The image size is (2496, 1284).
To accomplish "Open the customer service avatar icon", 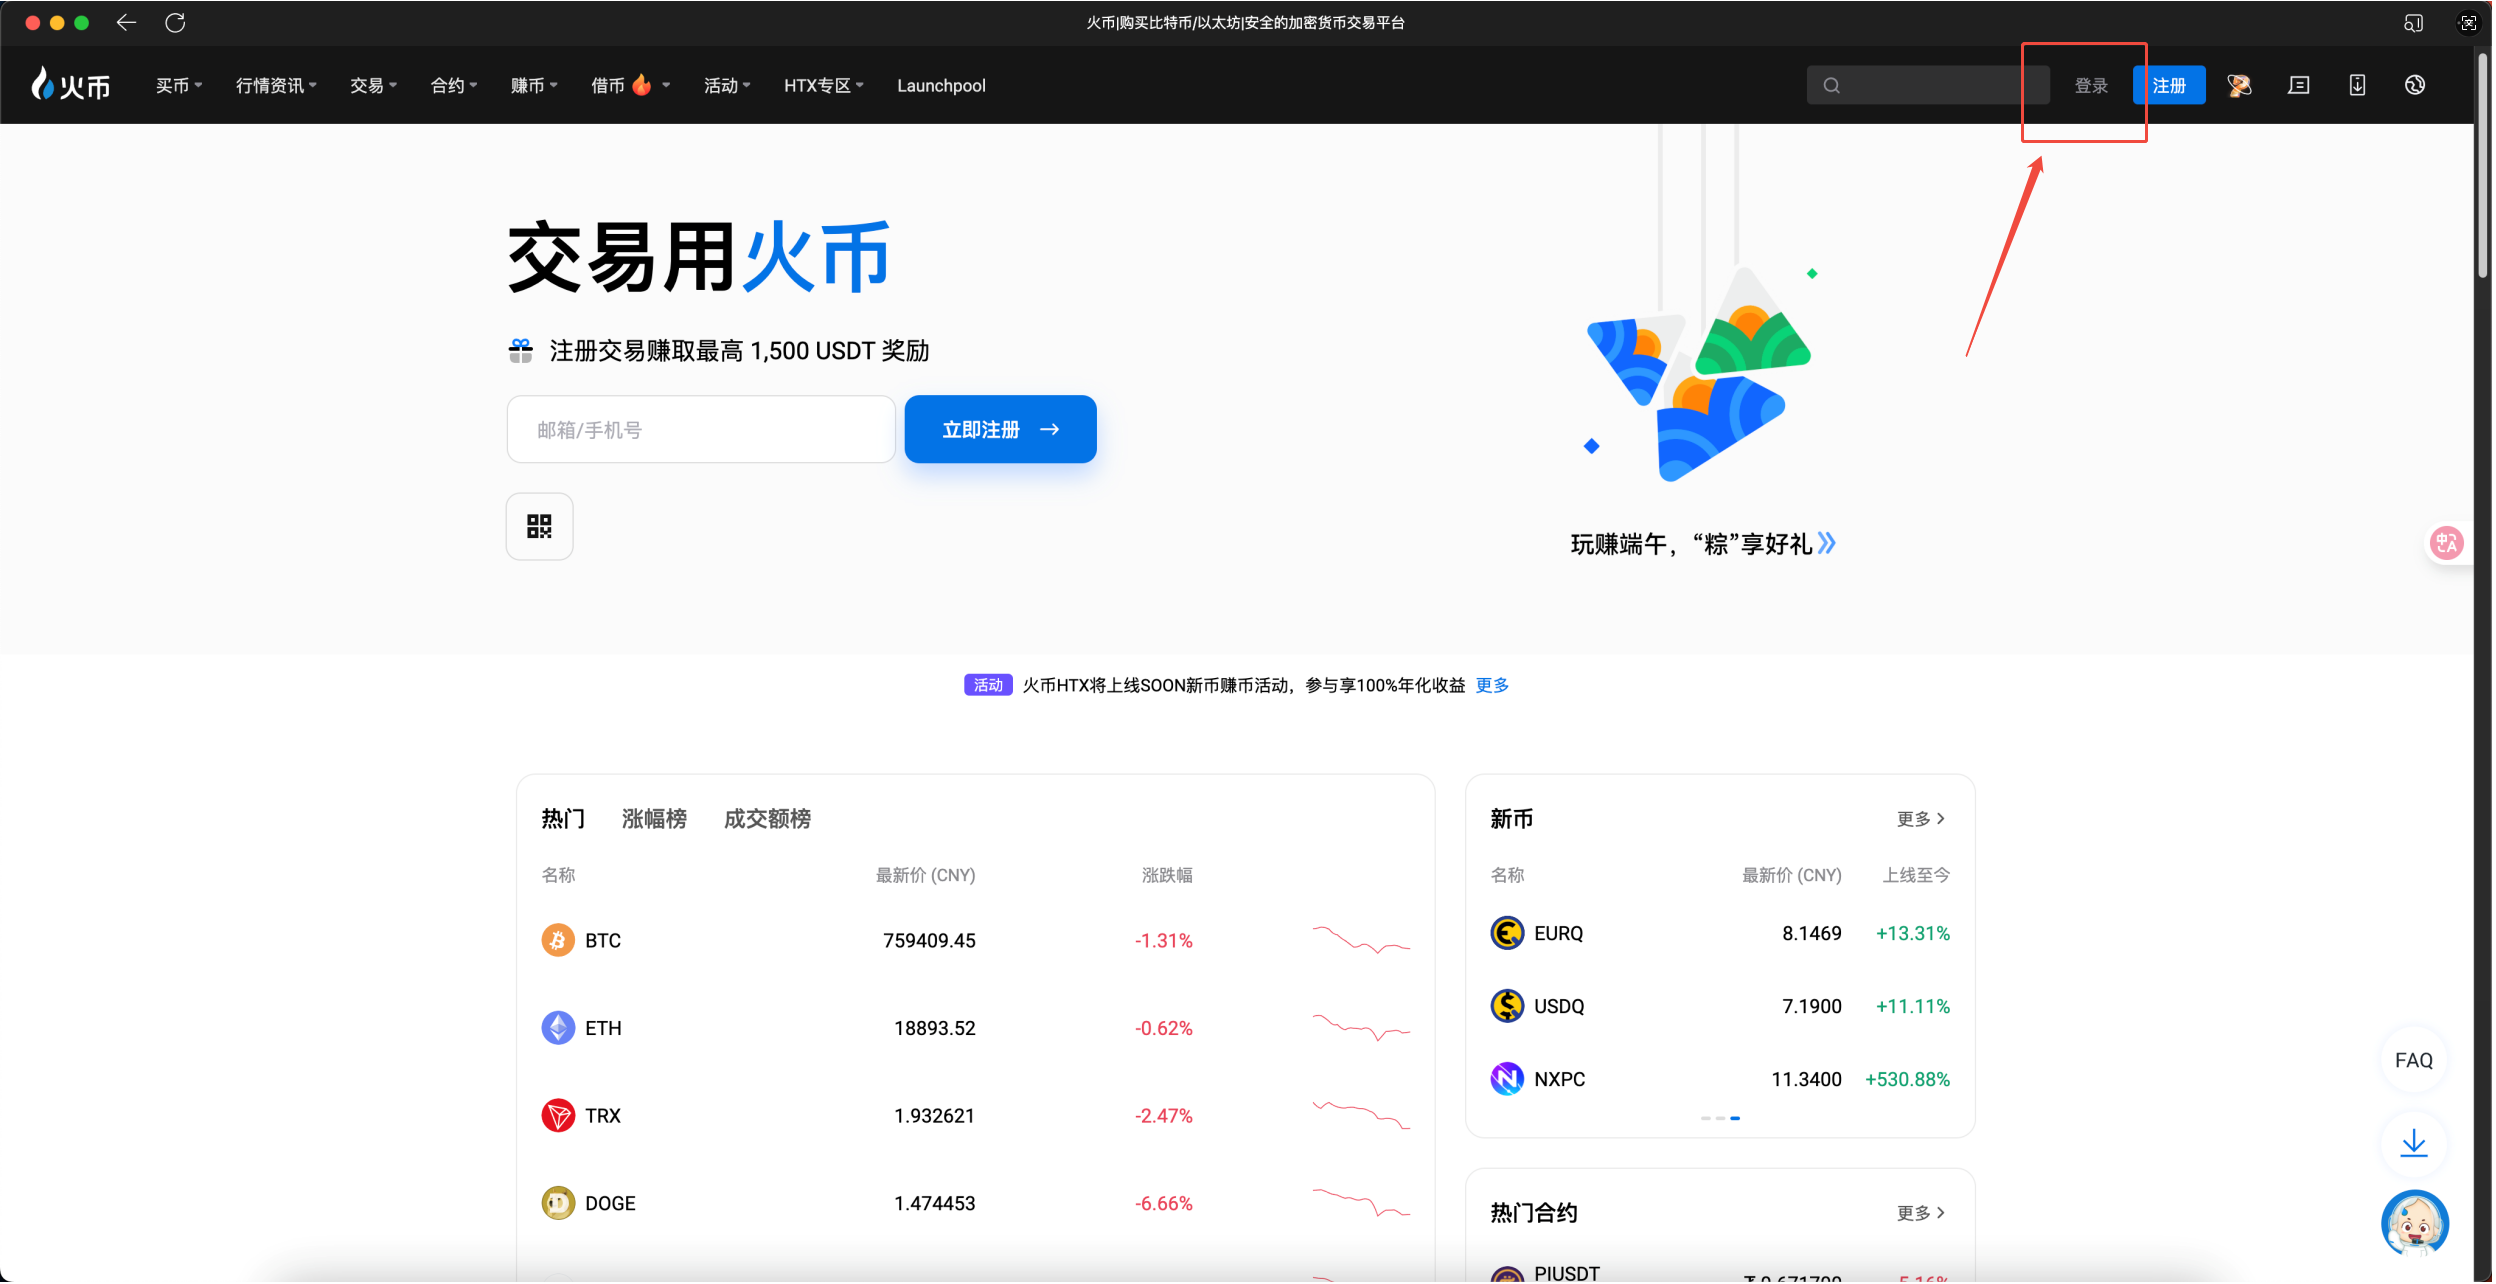I will coord(2414,1224).
